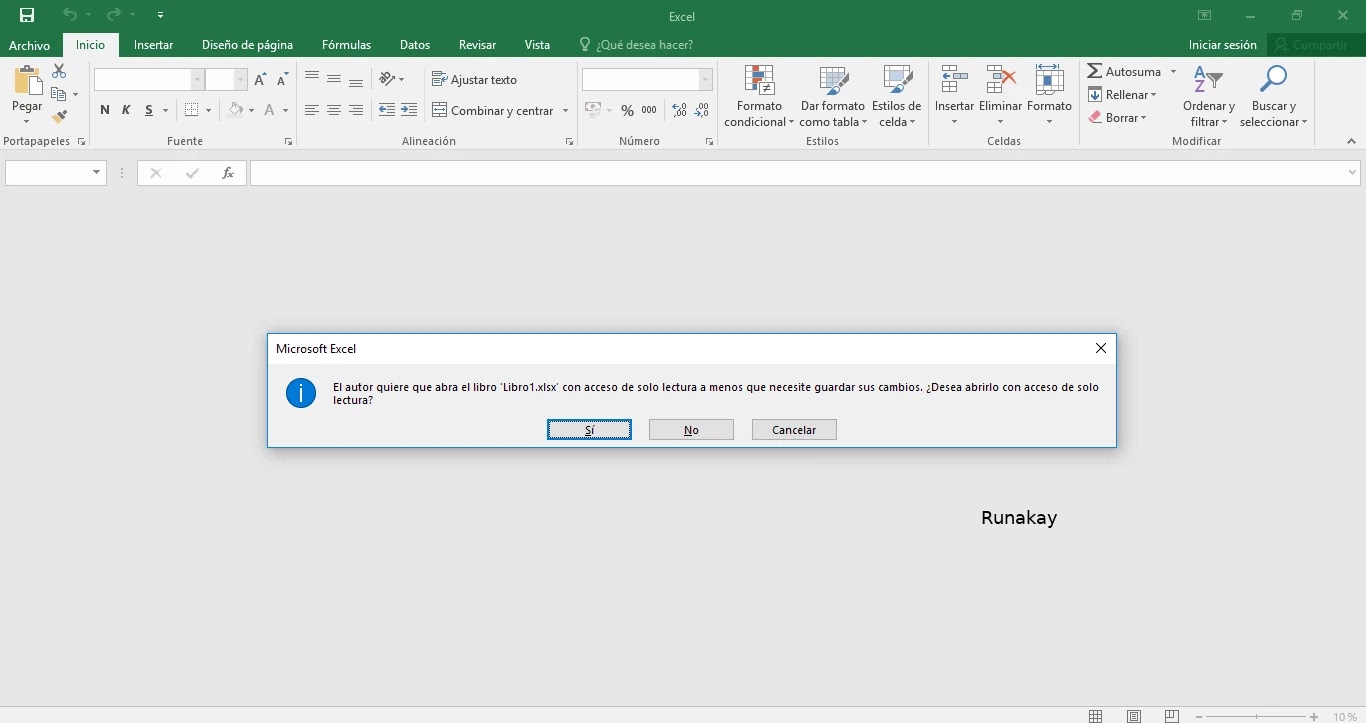Click the fill color bucket icon
The height and width of the screenshot is (723, 1366).
click(x=235, y=110)
